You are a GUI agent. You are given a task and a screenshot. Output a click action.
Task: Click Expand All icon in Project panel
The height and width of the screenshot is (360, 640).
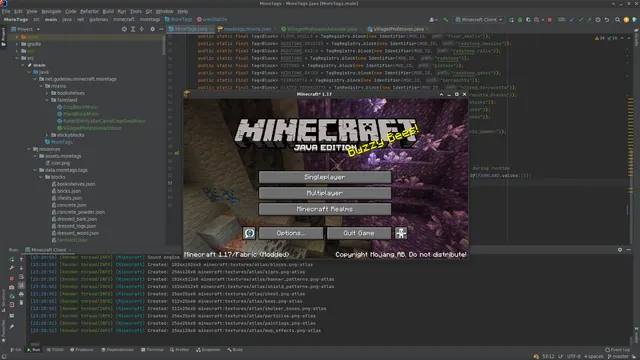(133, 29)
